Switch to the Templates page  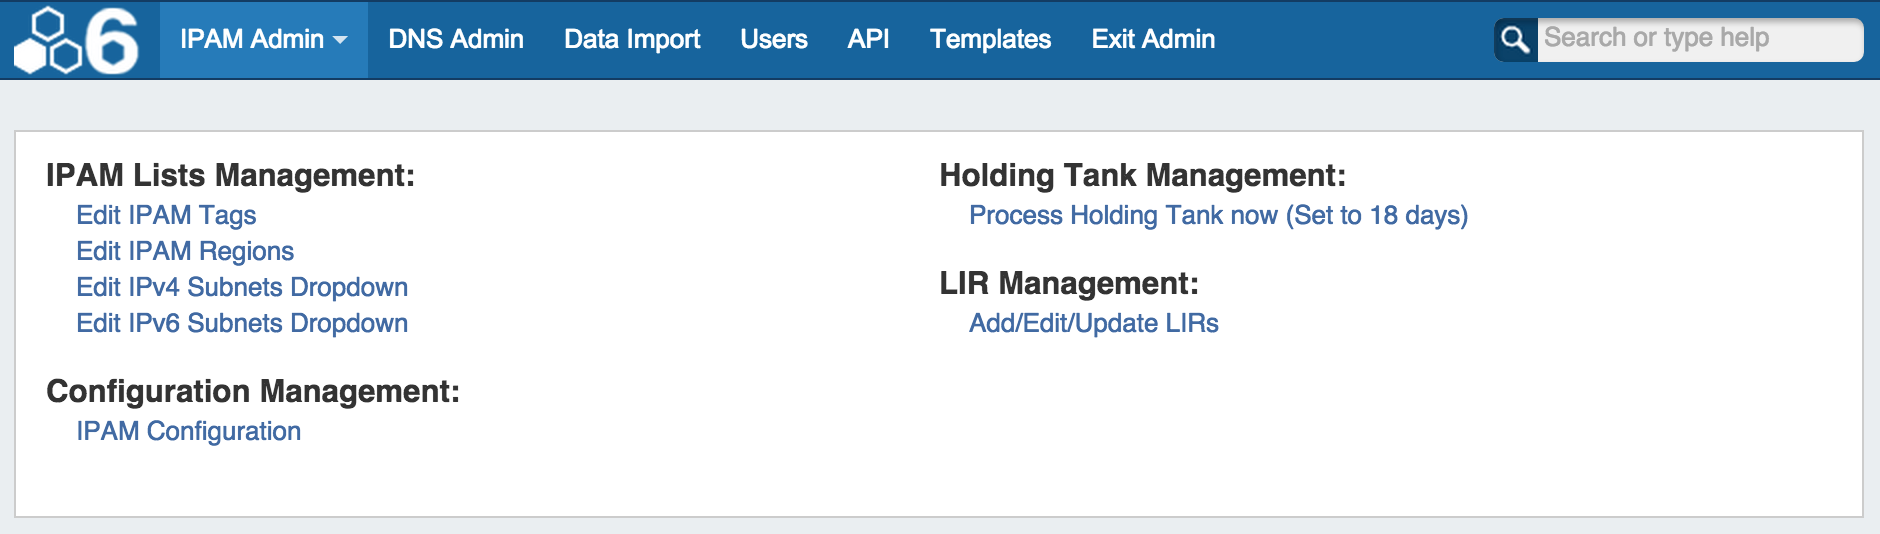pyautogui.click(x=990, y=40)
